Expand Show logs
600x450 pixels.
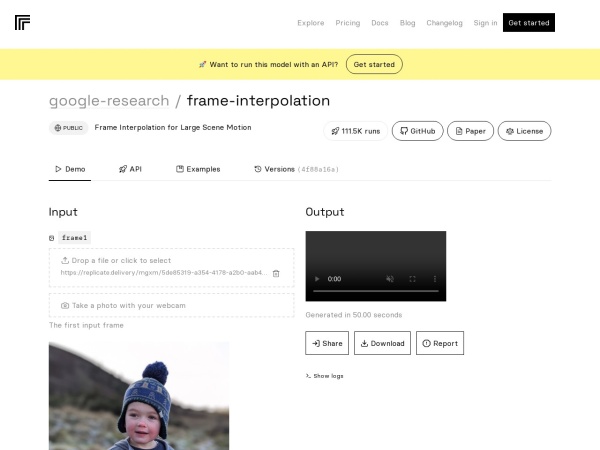point(324,376)
